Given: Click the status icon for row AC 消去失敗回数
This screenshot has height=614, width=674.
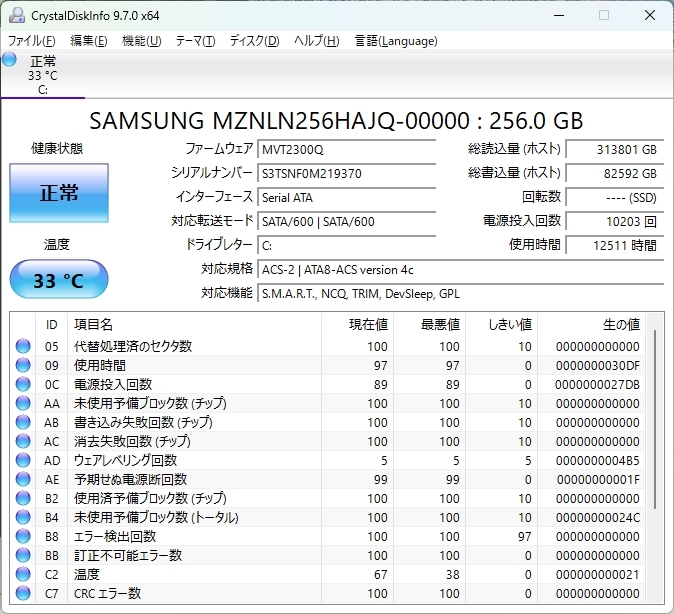Looking at the screenshot, I should (x=23, y=441).
